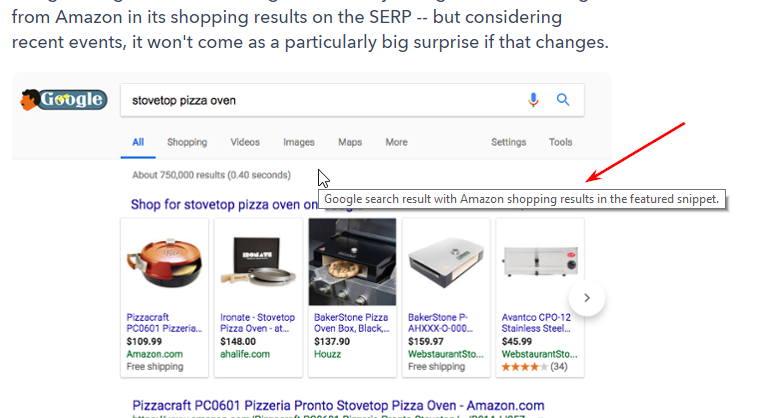Click the BakerStone Pizza Oven Box photo
The image size is (759, 418).
(x=352, y=262)
